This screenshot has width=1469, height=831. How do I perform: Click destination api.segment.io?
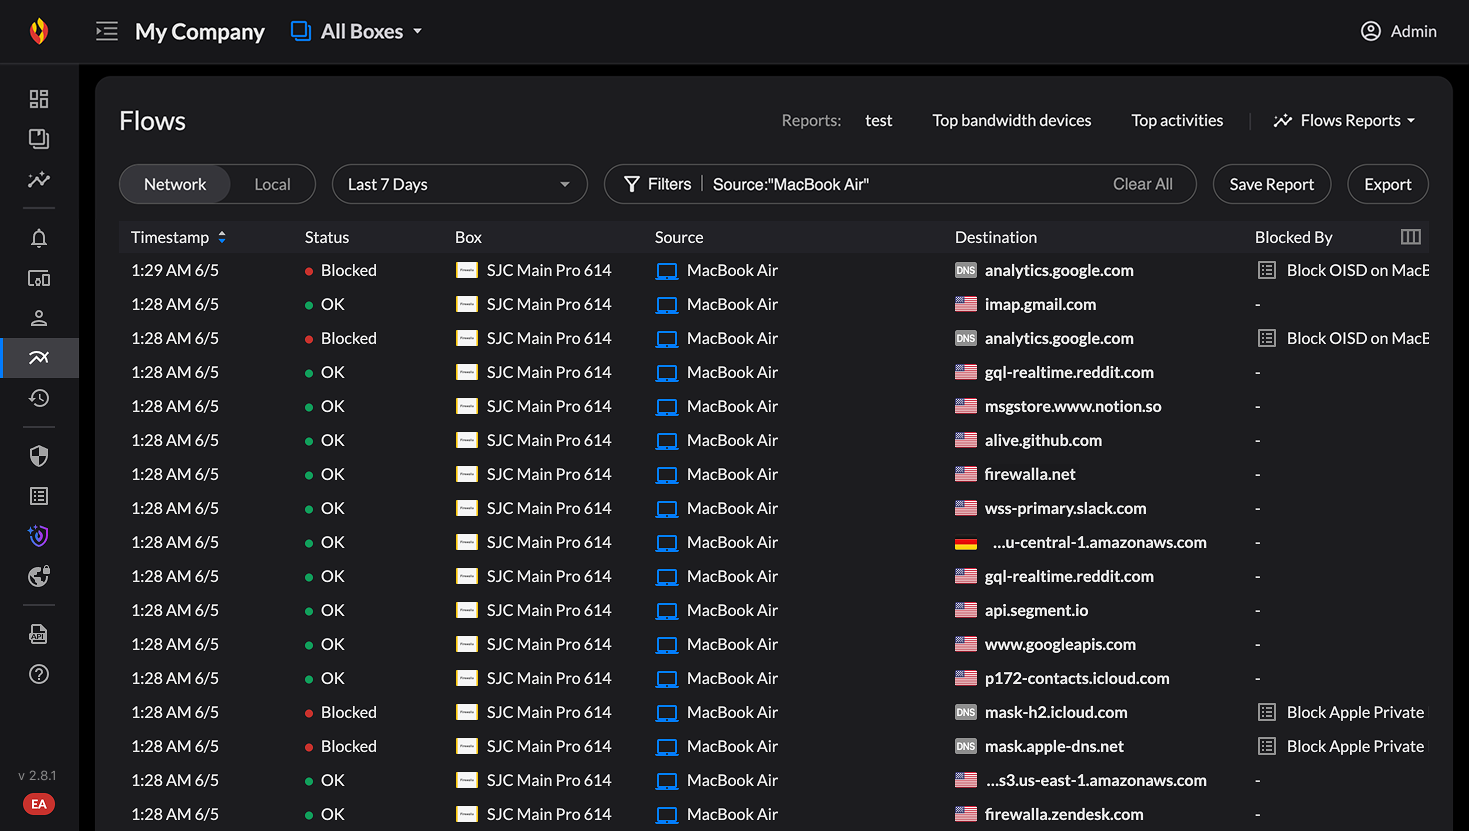tap(1036, 610)
